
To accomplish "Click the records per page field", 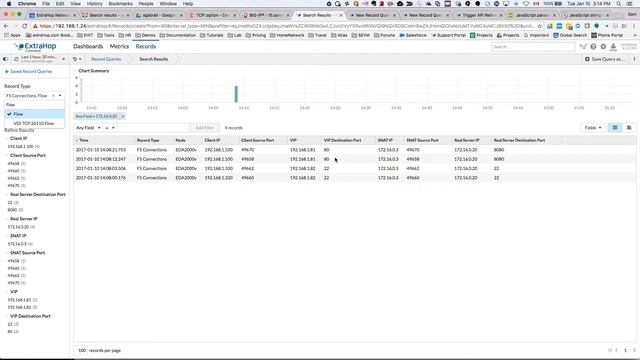I will pyautogui.click(x=82, y=351).
